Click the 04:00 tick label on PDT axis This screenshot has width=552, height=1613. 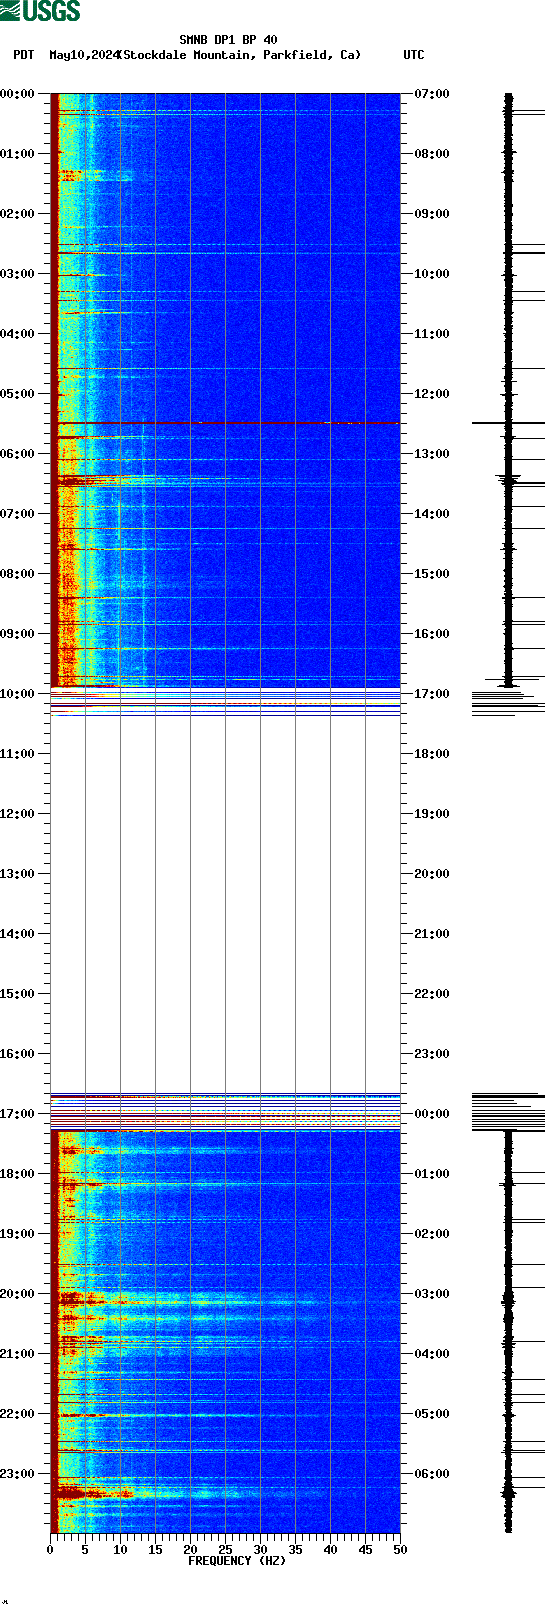(17, 334)
